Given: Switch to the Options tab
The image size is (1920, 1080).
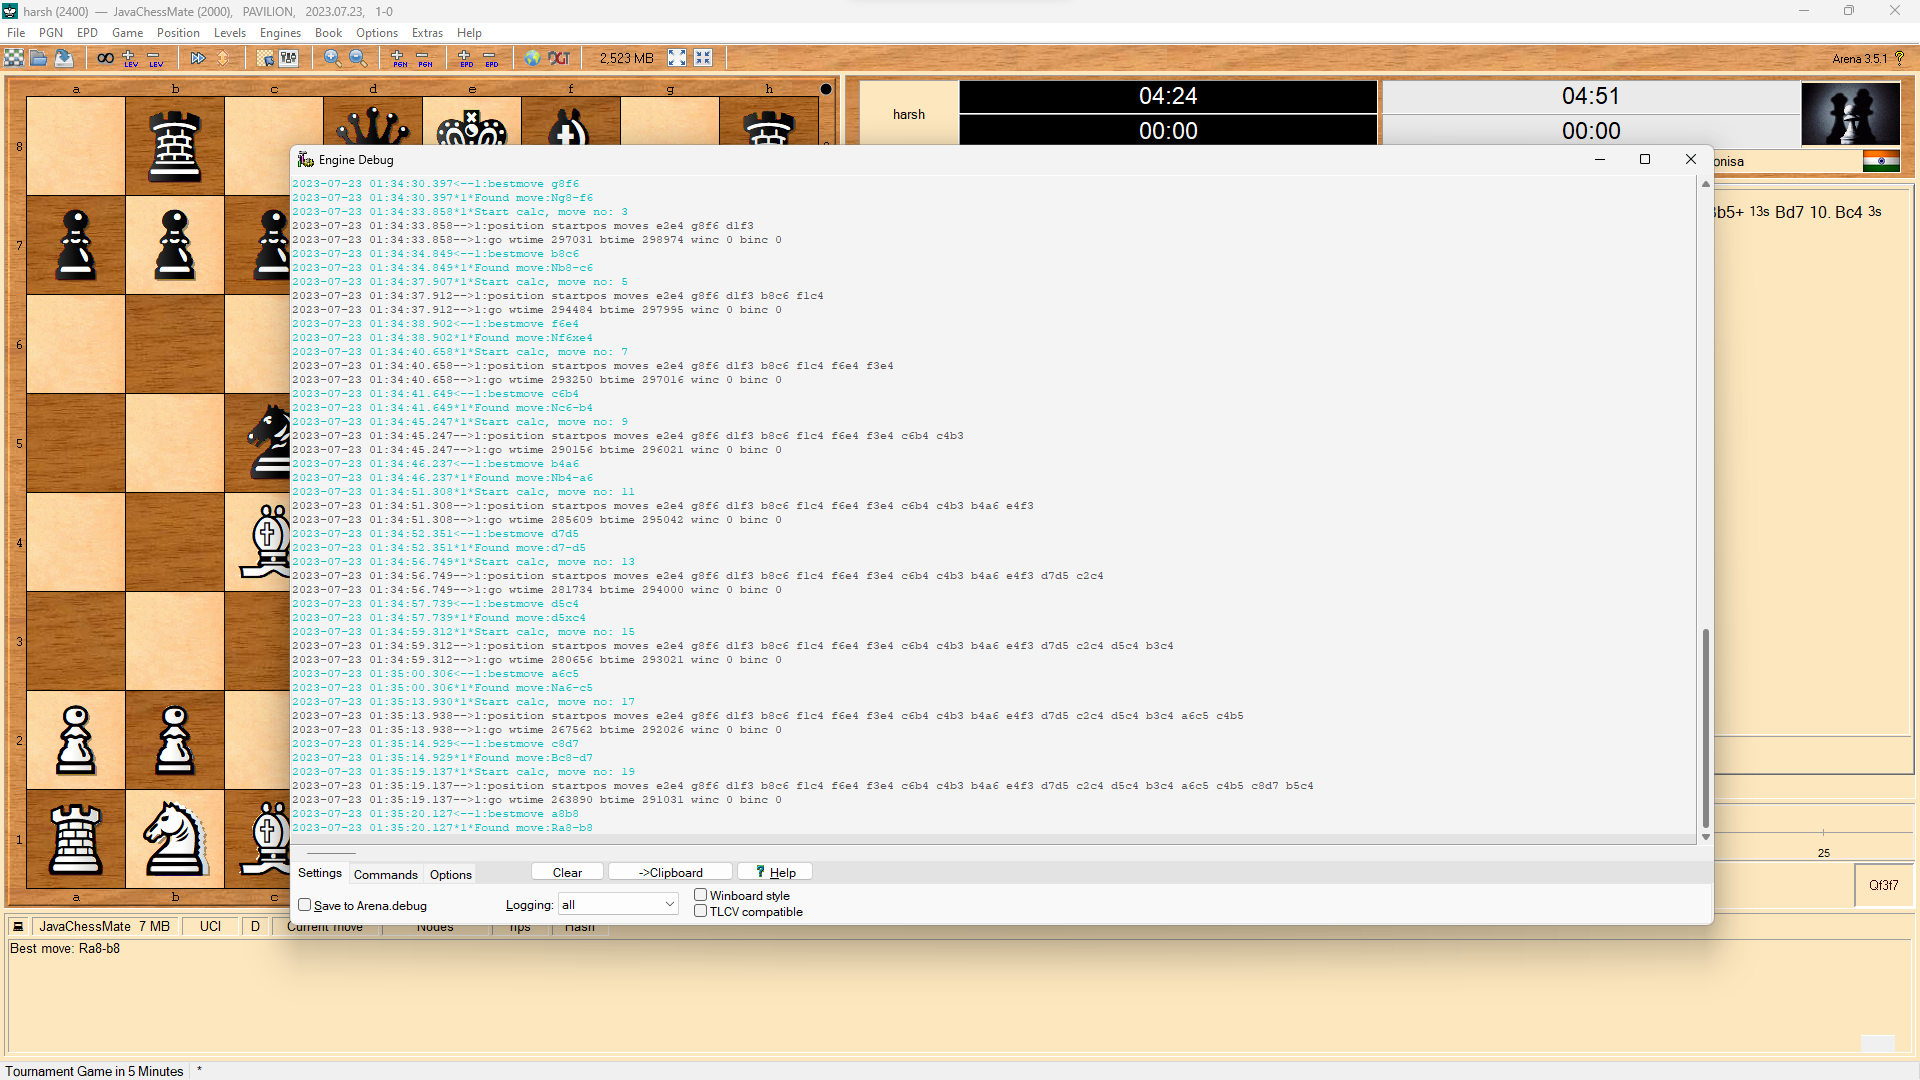Looking at the screenshot, I should [450, 874].
